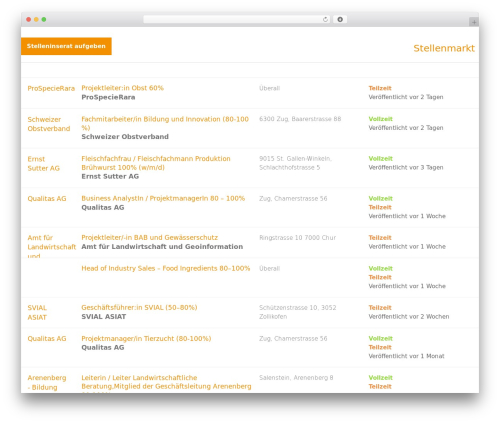Click Zug, Chamerstrasse 56 in Tierzucht listing
This screenshot has height=423, width=500.
[293, 339]
